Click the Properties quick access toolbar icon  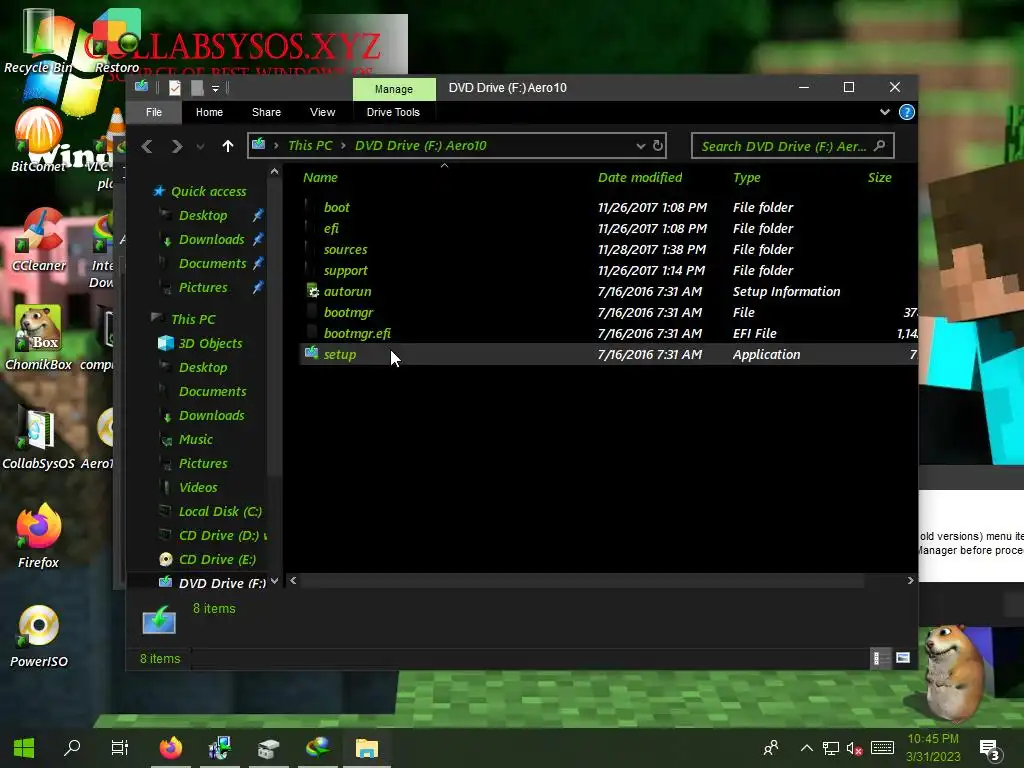tap(174, 88)
